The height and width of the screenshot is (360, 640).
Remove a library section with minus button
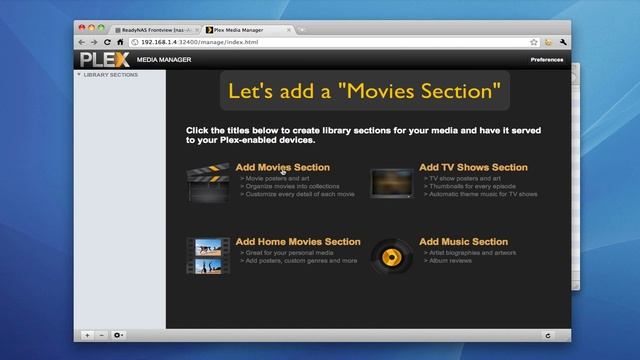(x=102, y=335)
